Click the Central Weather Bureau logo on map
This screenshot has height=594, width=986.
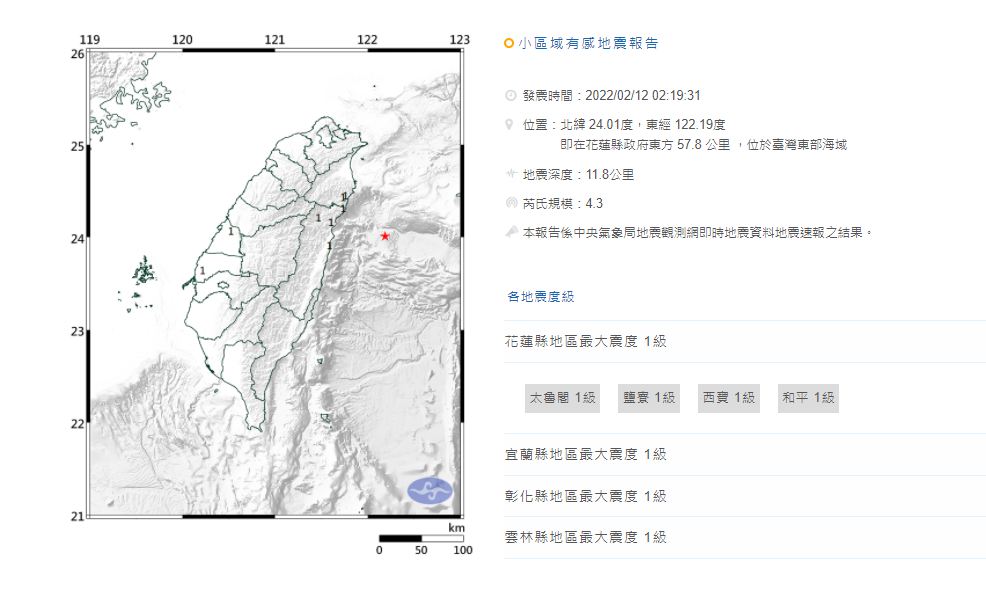pyautogui.click(x=430, y=491)
